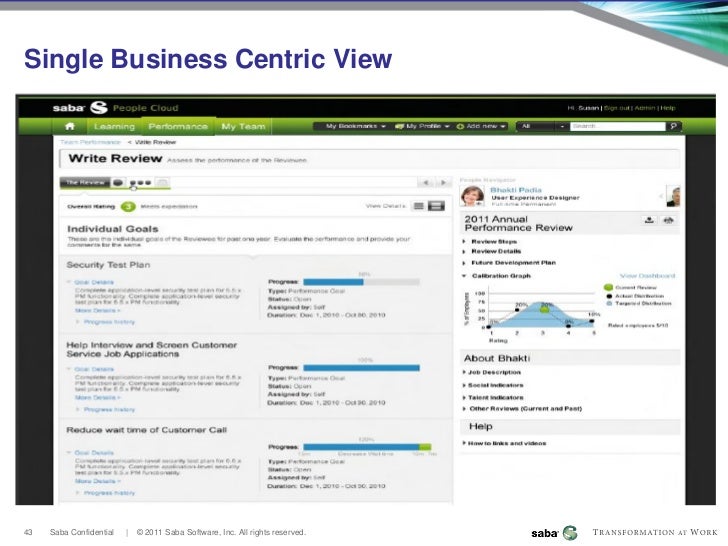Screen dimensions: 728x546
Task: Click the Help link in header
Action: coord(668,108)
